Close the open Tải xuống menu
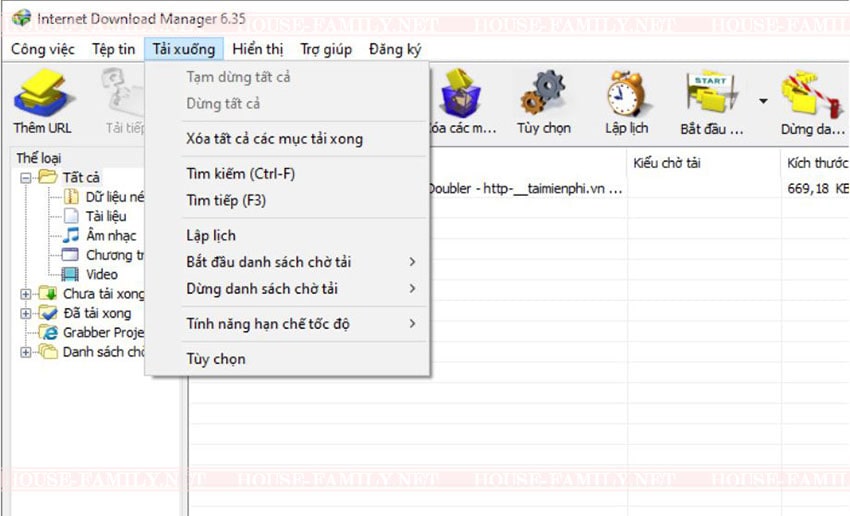The width and height of the screenshot is (850, 516). (184, 49)
